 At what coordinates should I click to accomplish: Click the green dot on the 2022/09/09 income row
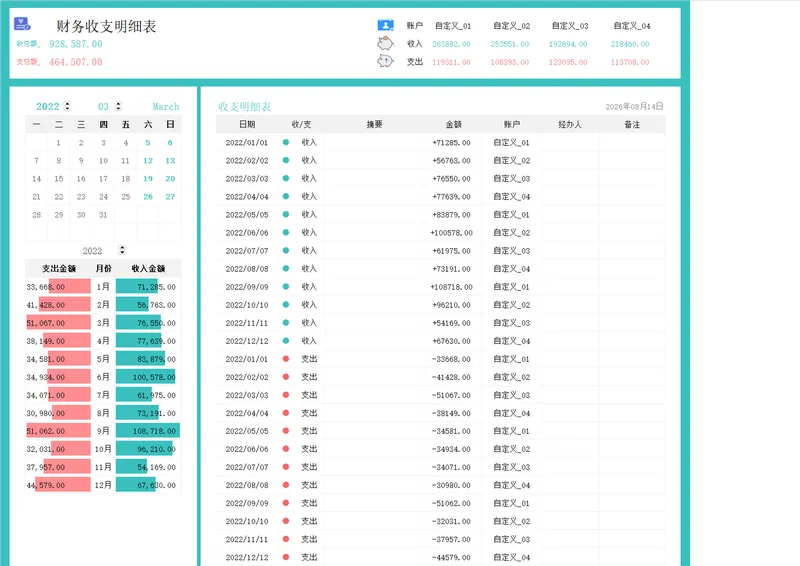coord(286,286)
